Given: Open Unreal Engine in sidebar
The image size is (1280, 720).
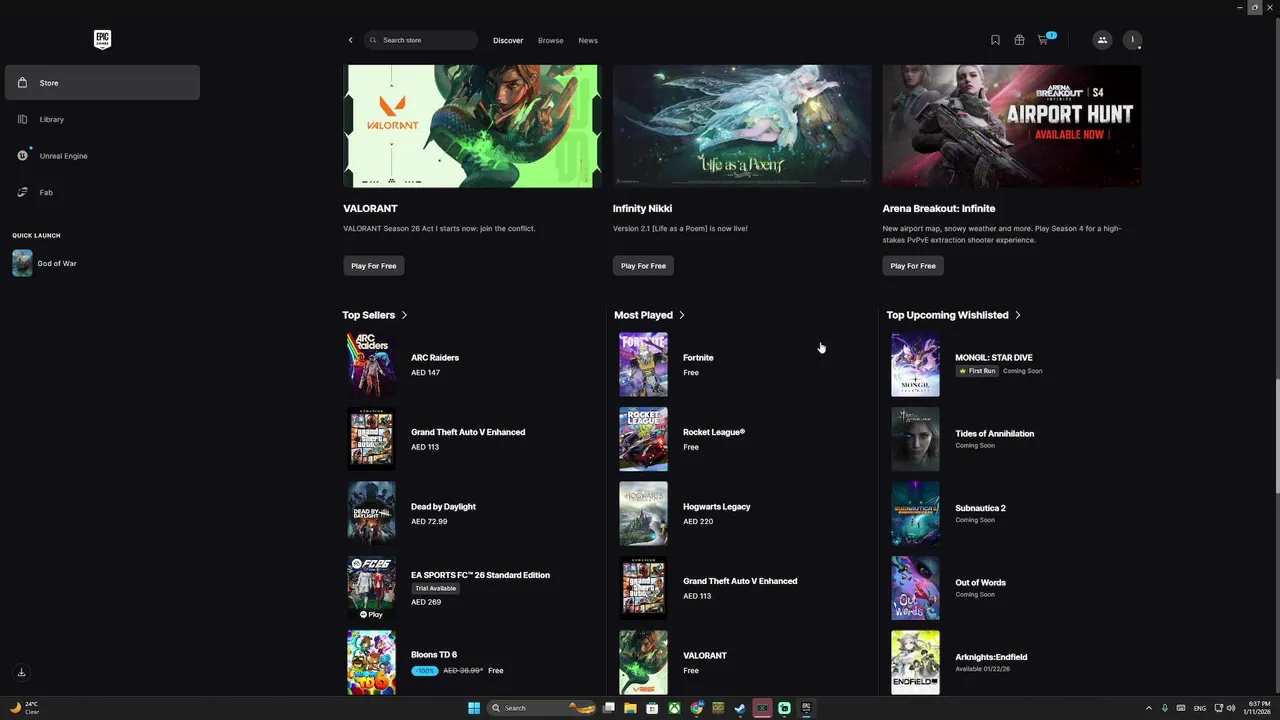Looking at the screenshot, I should click(102, 156).
